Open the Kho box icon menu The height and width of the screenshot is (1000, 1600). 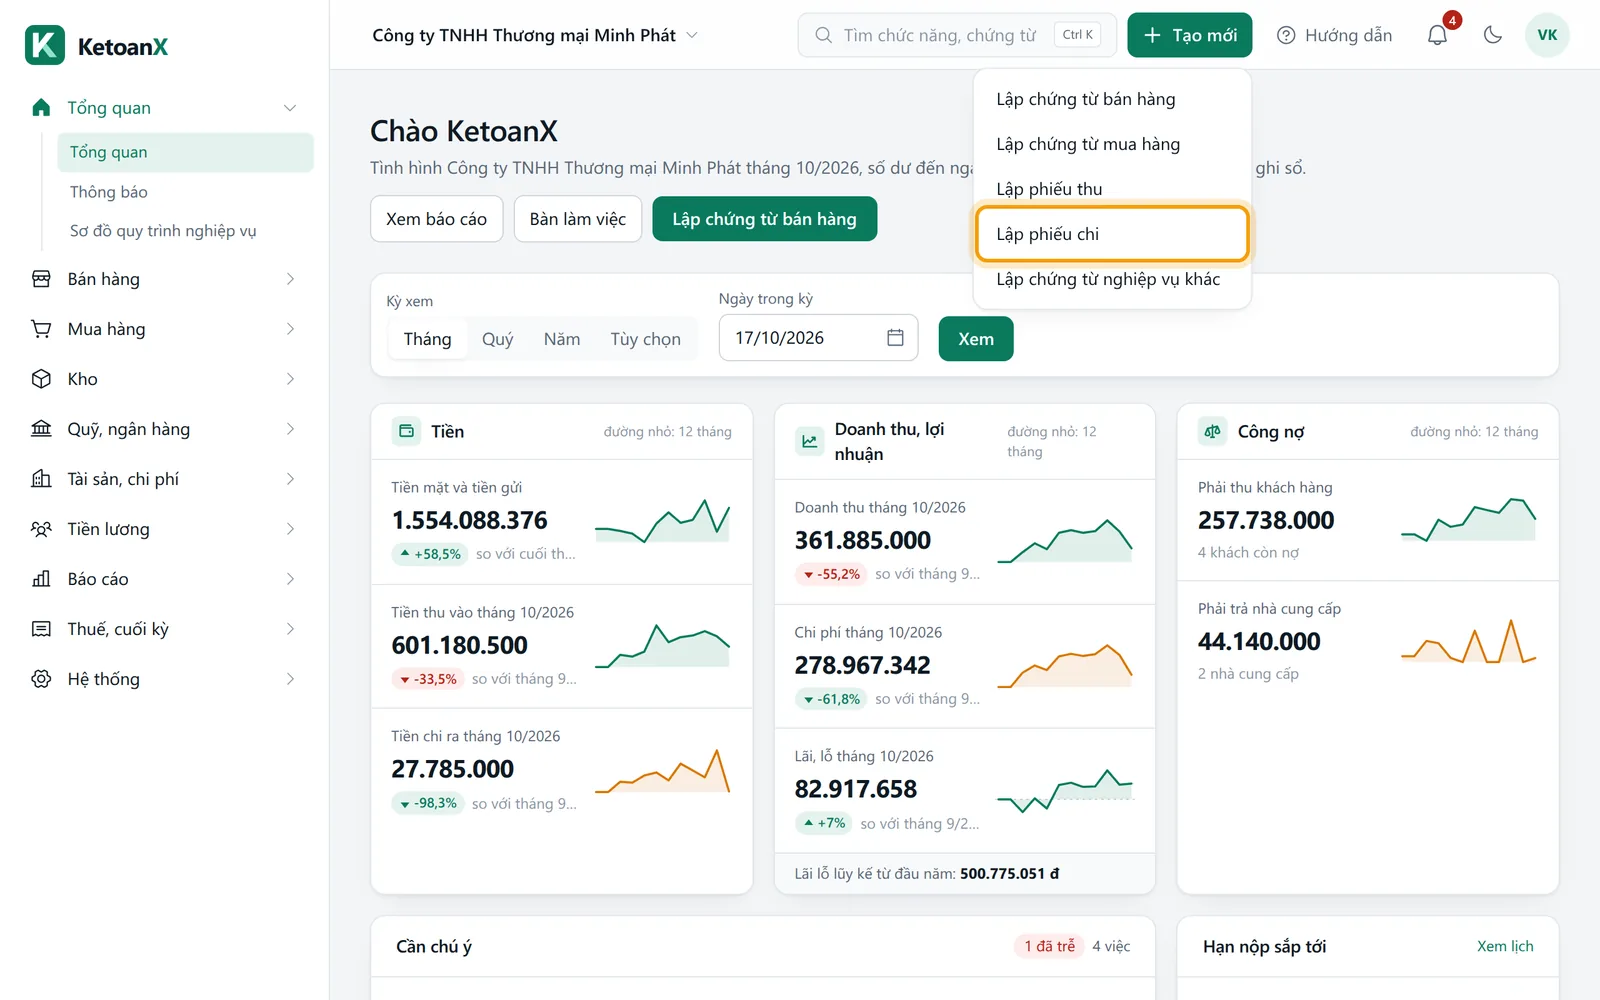(41, 379)
